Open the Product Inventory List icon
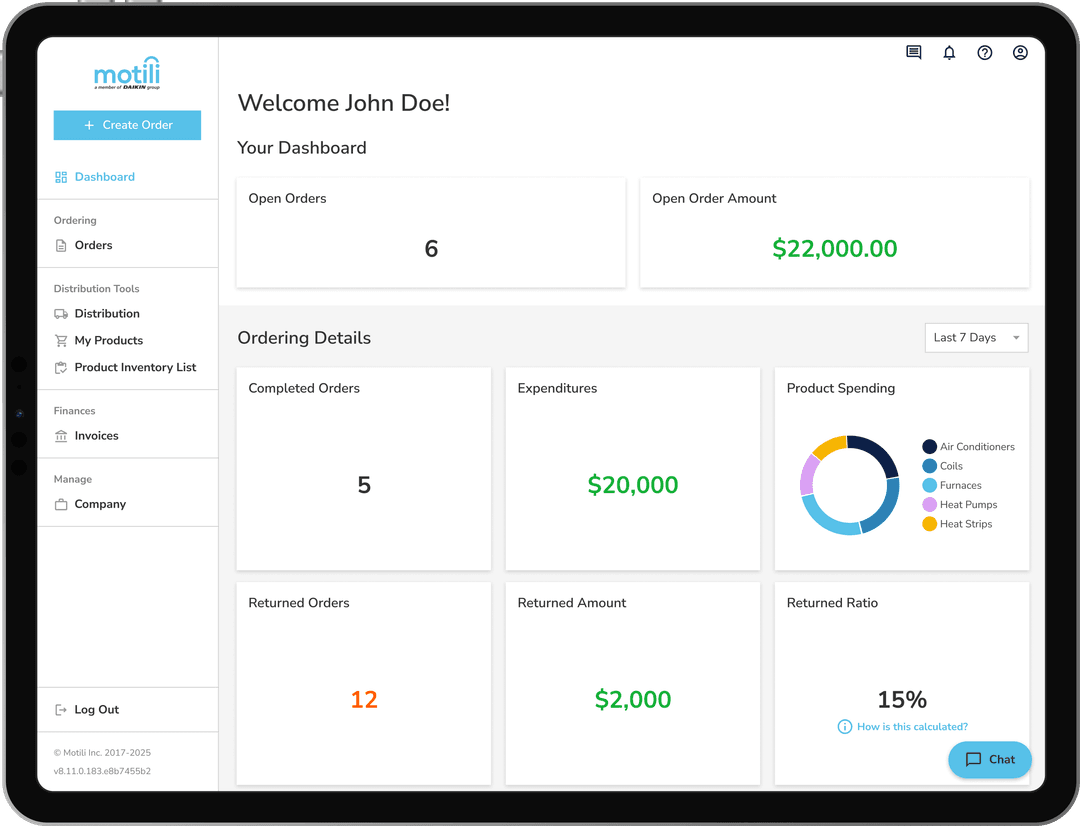Viewport: 1080px width, 826px height. click(60, 367)
